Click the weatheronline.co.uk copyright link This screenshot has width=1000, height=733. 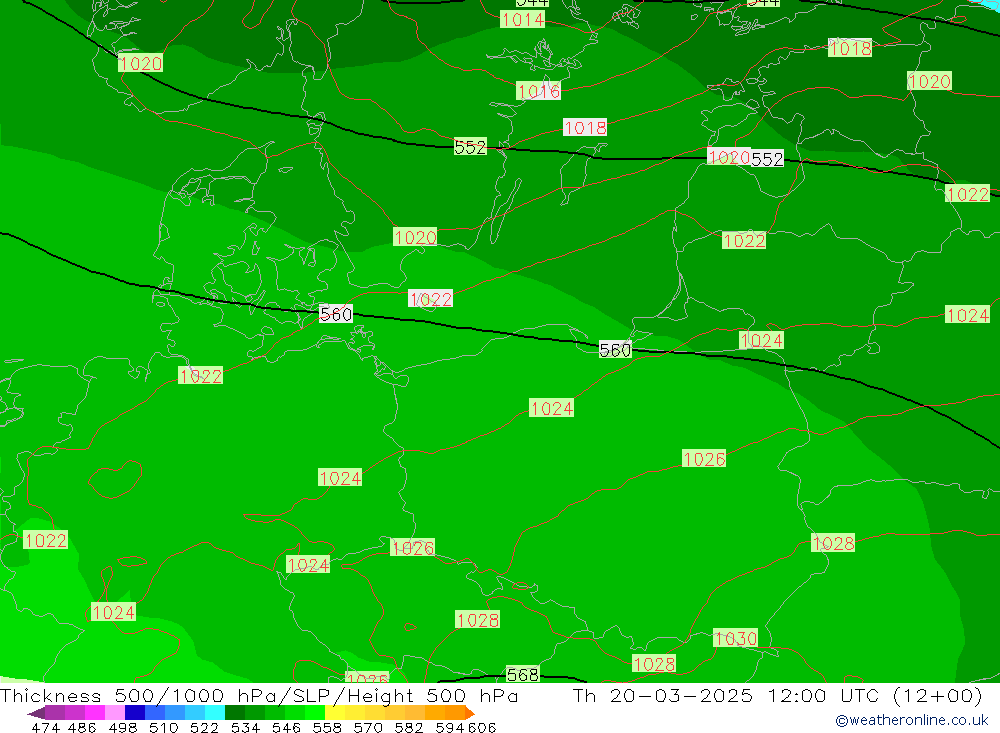911,720
